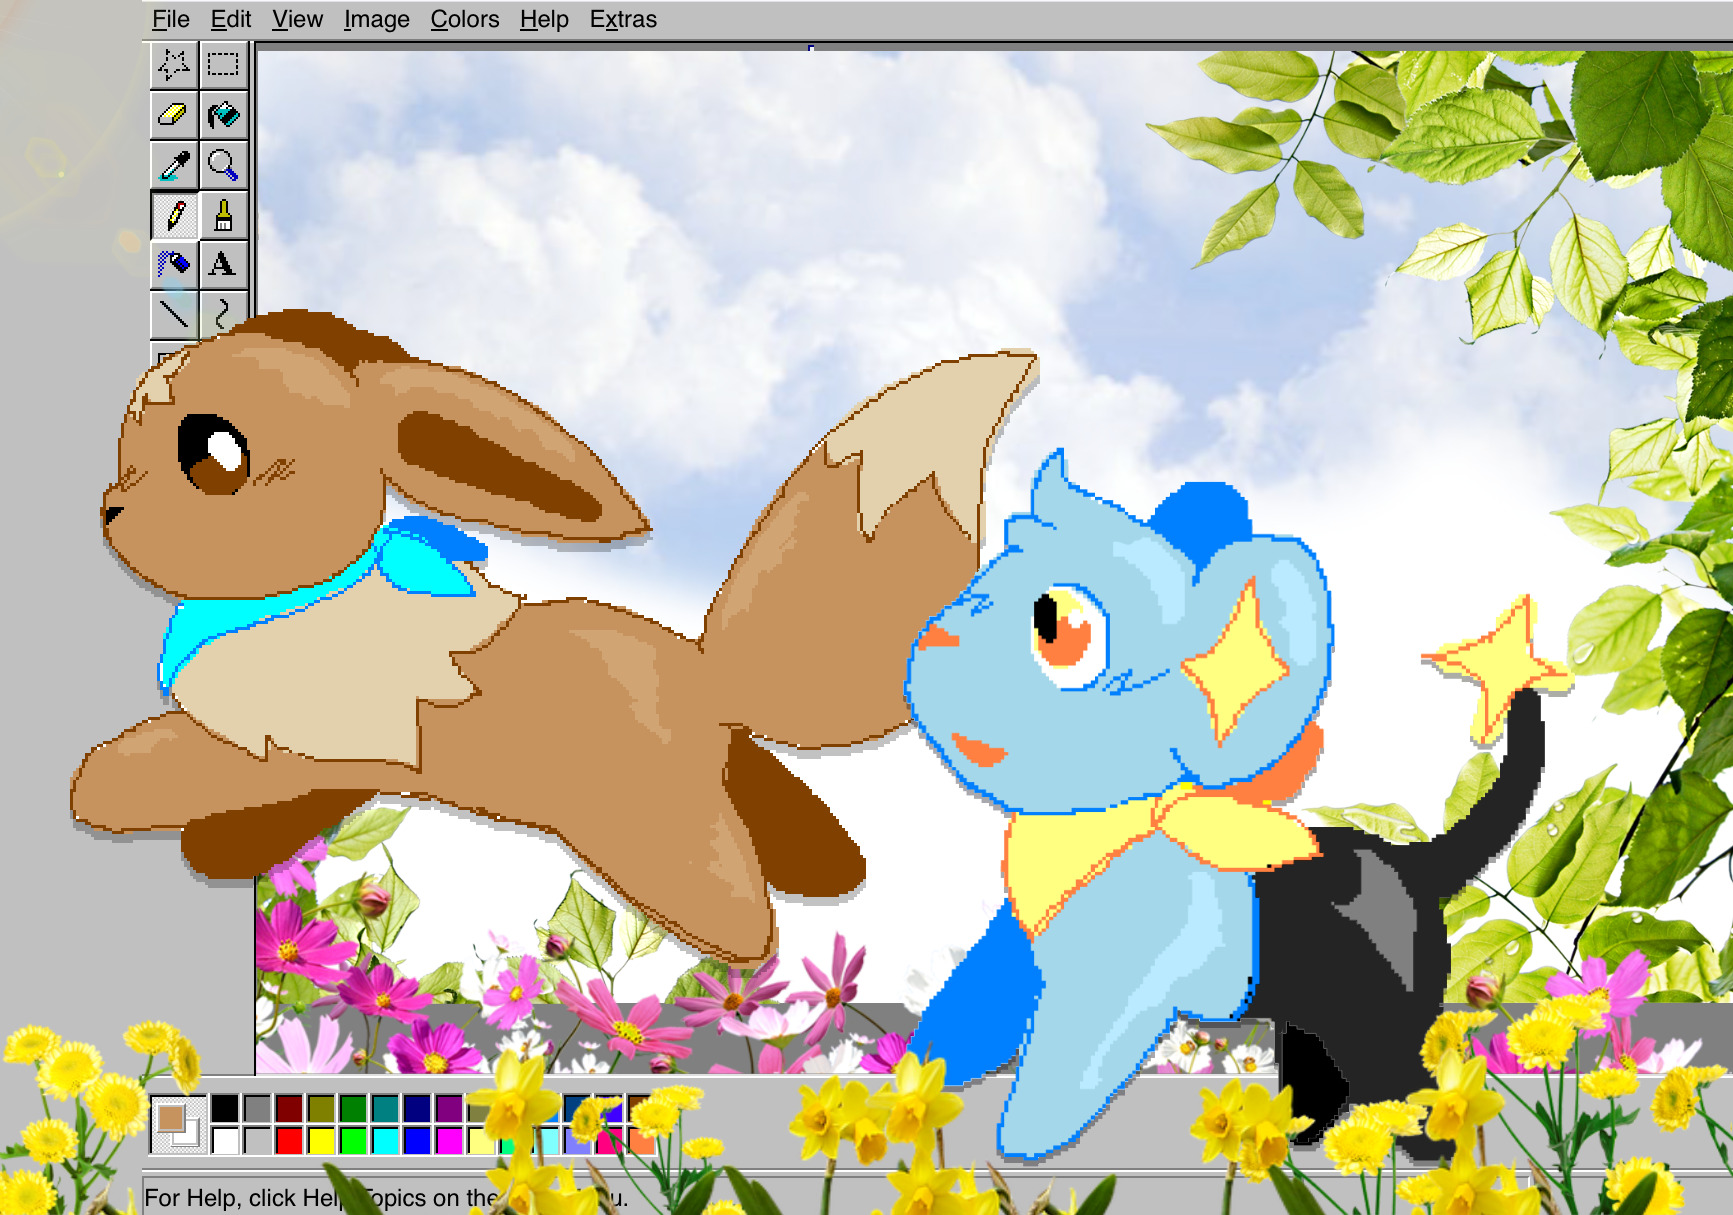This screenshot has height=1215, width=1733.
Task: Click the status bar help text
Action: point(386,1197)
